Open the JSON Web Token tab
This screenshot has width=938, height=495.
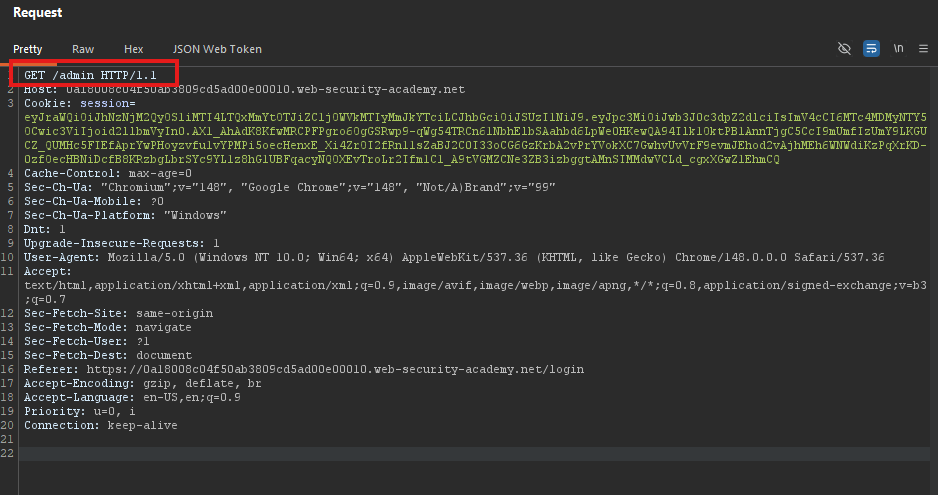[x=217, y=49]
